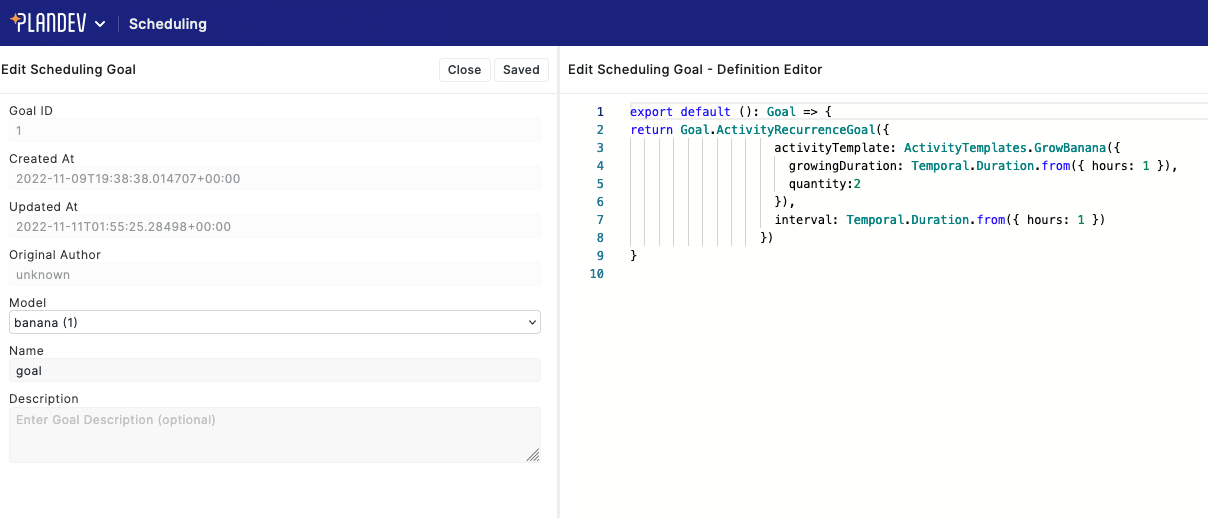
Task: Click the Description field label
Action: point(44,399)
